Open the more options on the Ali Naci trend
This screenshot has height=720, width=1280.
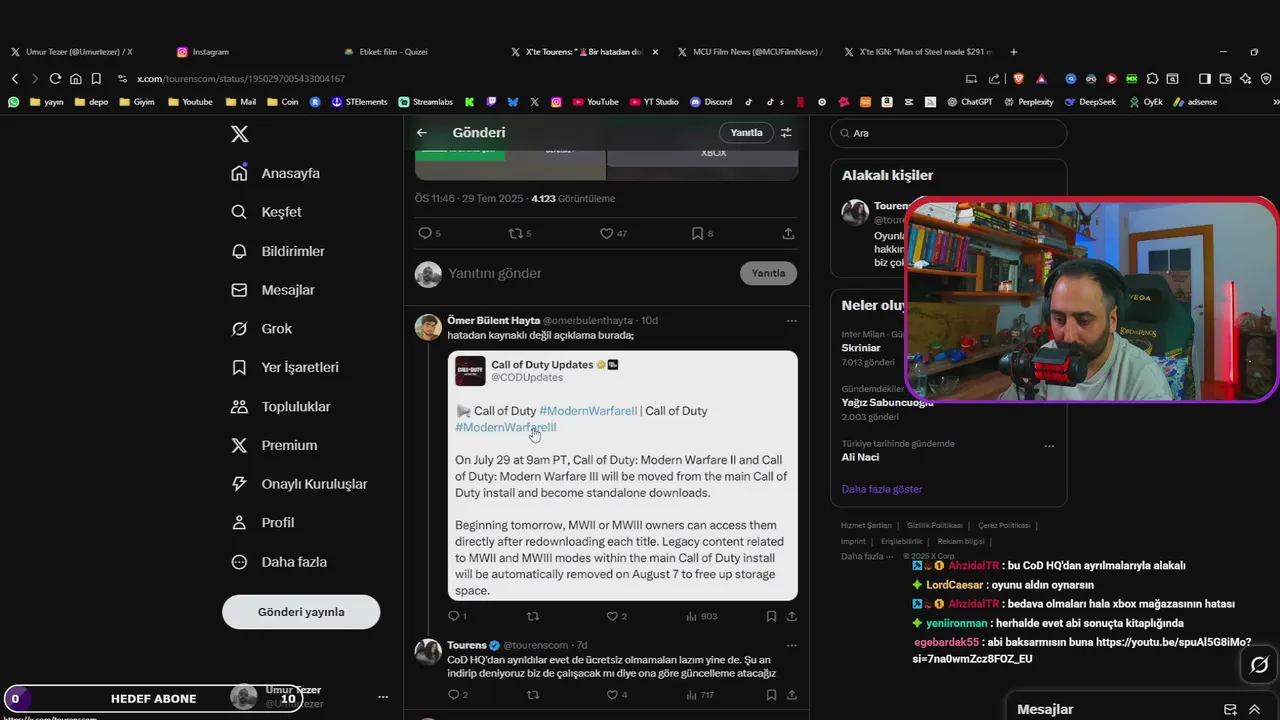pyautogui.click(x=1048, y=446)
